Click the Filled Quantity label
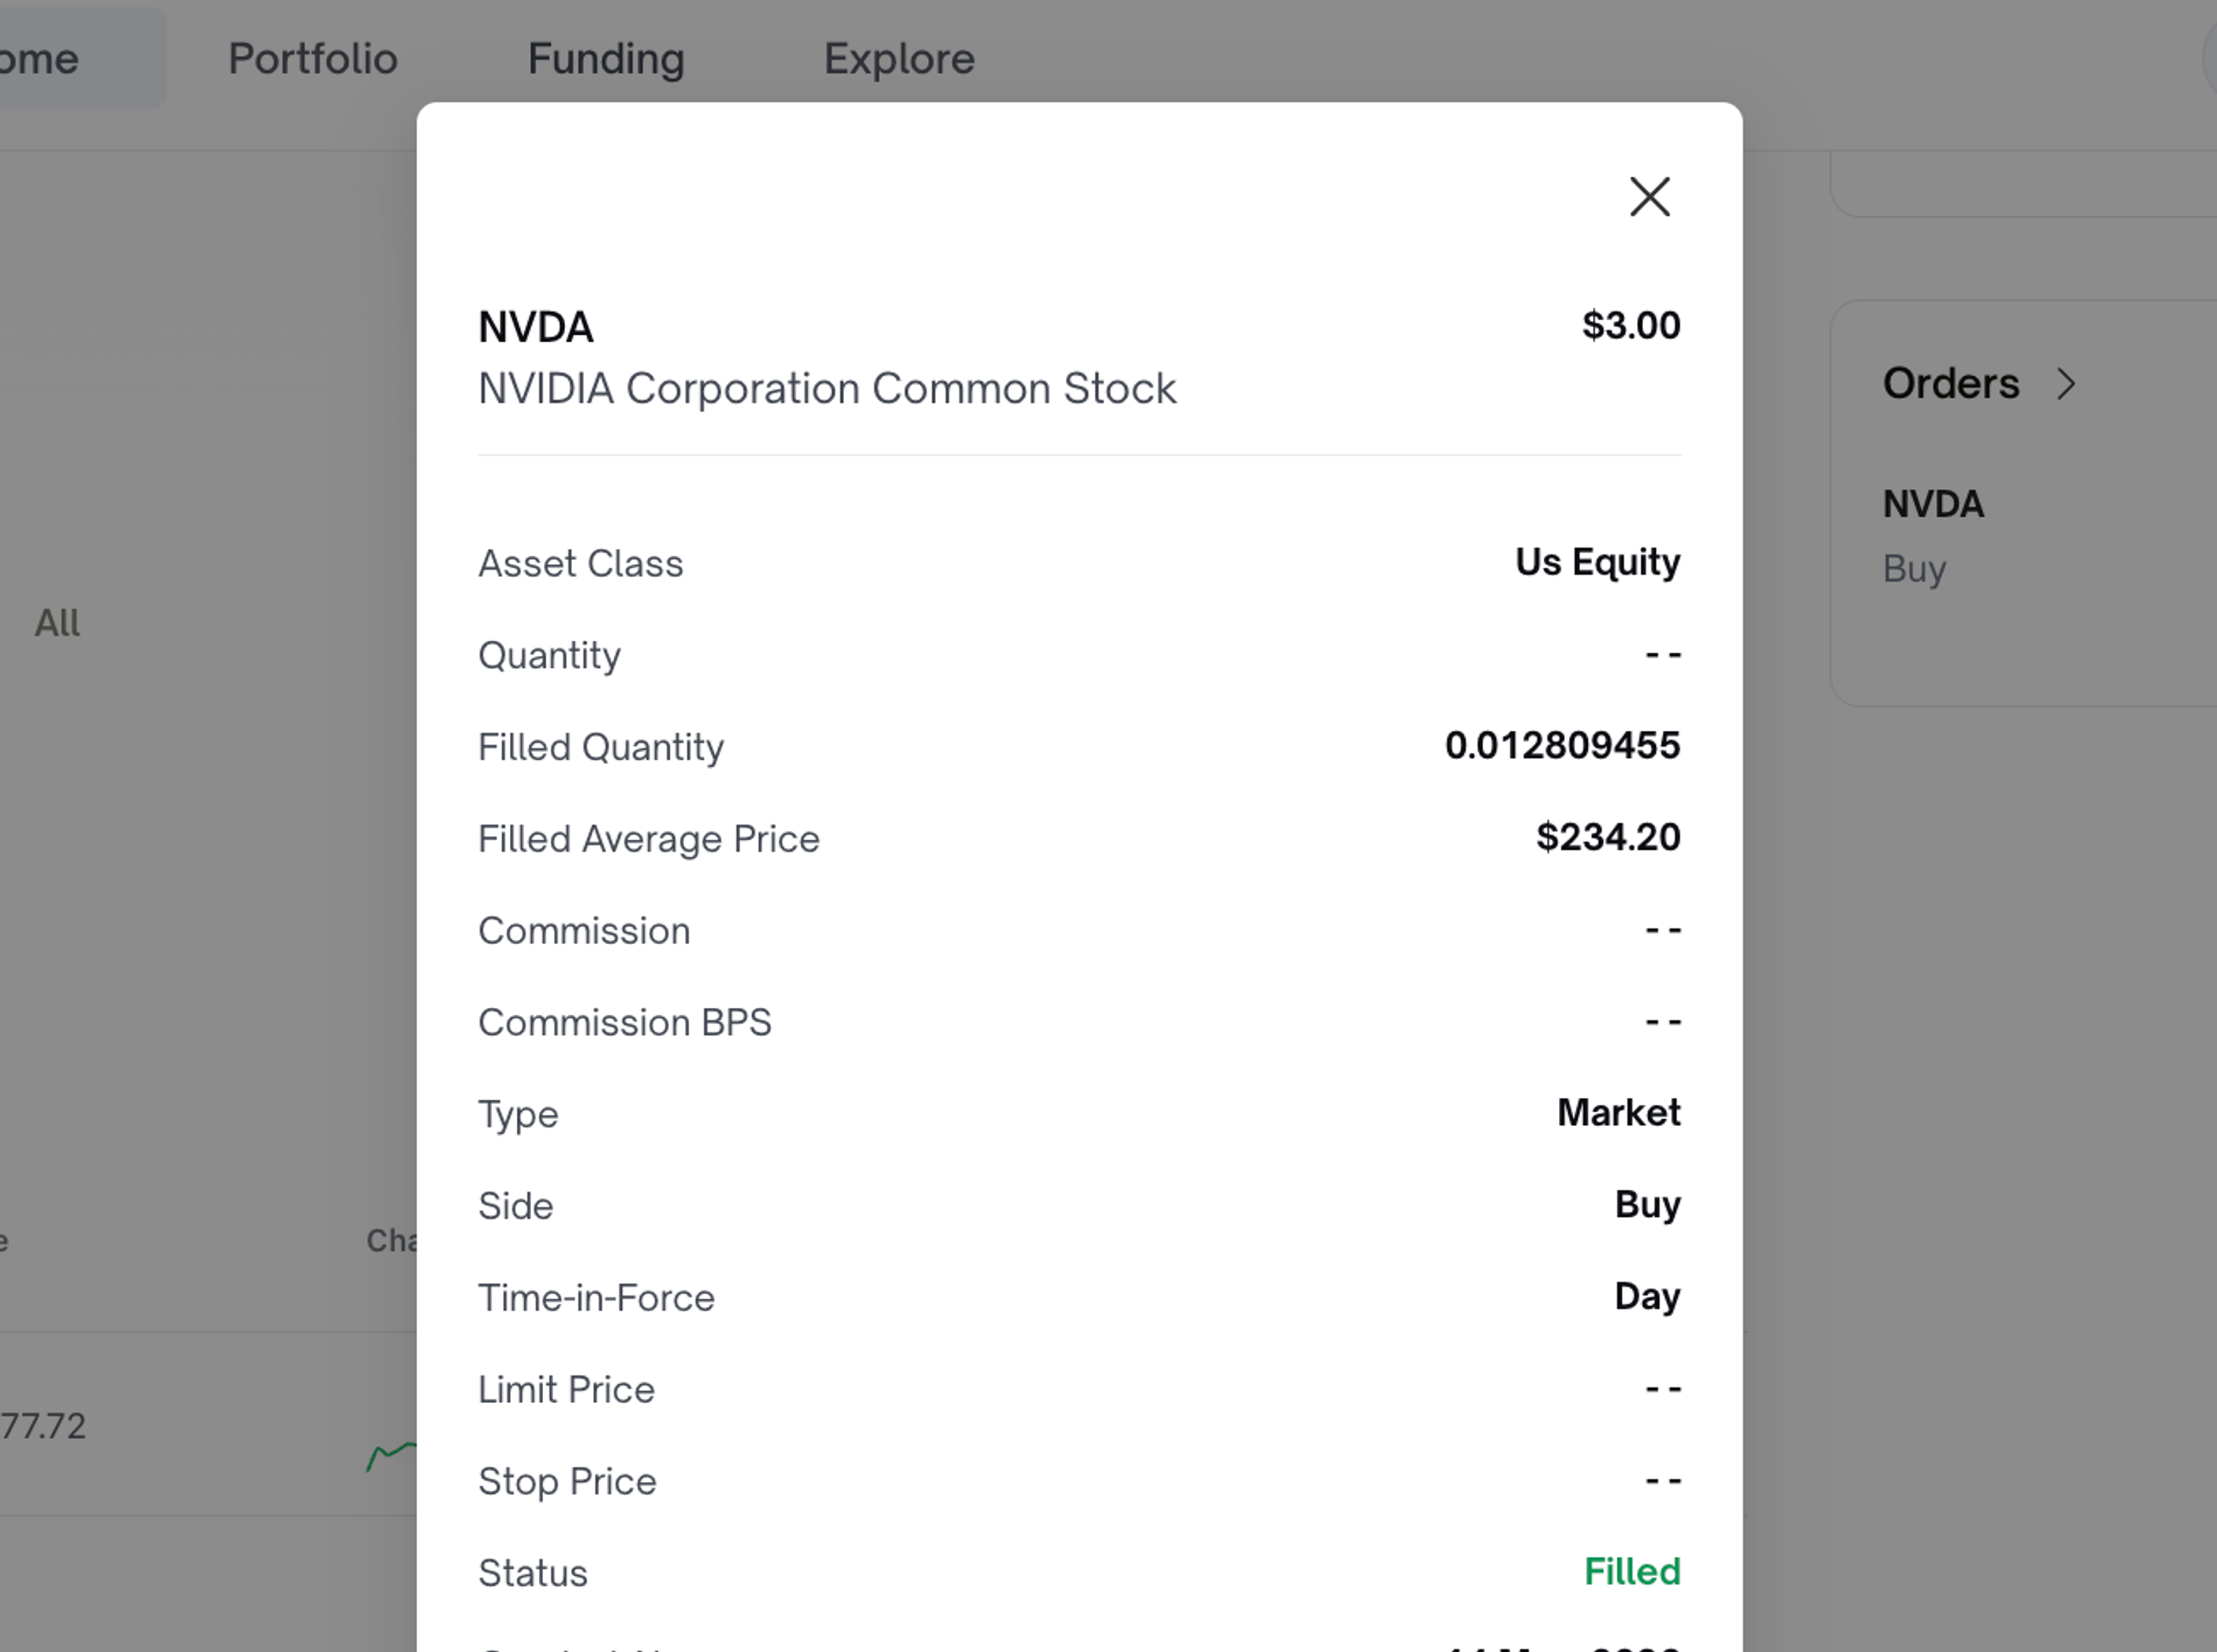The height and width of the screenshot is (1652, 2217). pos(601,747)
